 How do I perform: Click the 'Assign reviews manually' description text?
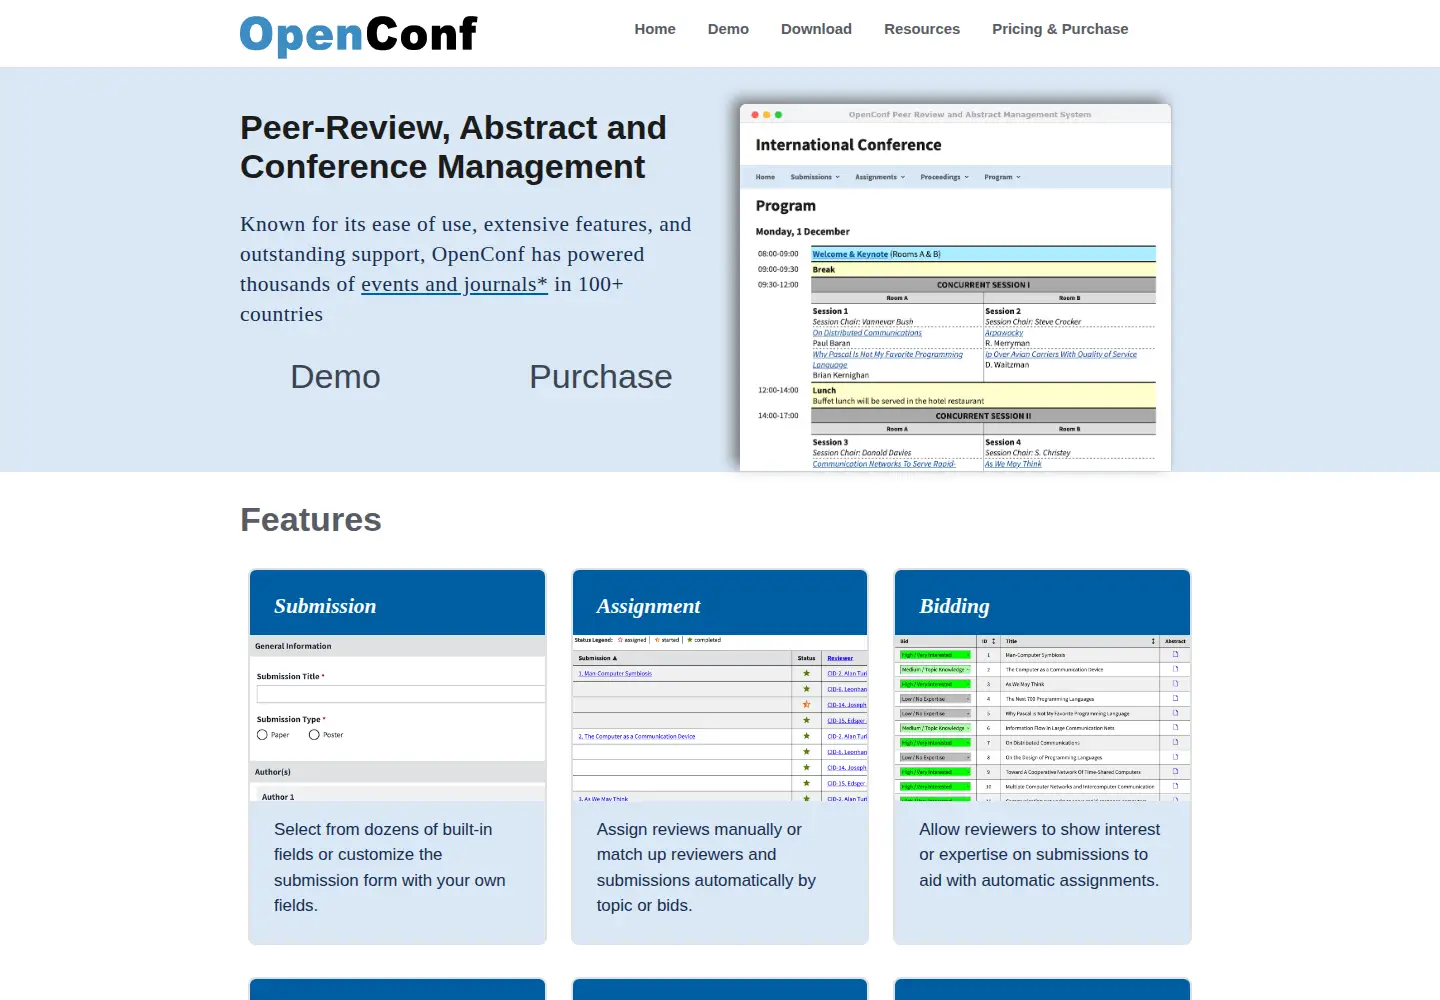[x=707, y=867]
